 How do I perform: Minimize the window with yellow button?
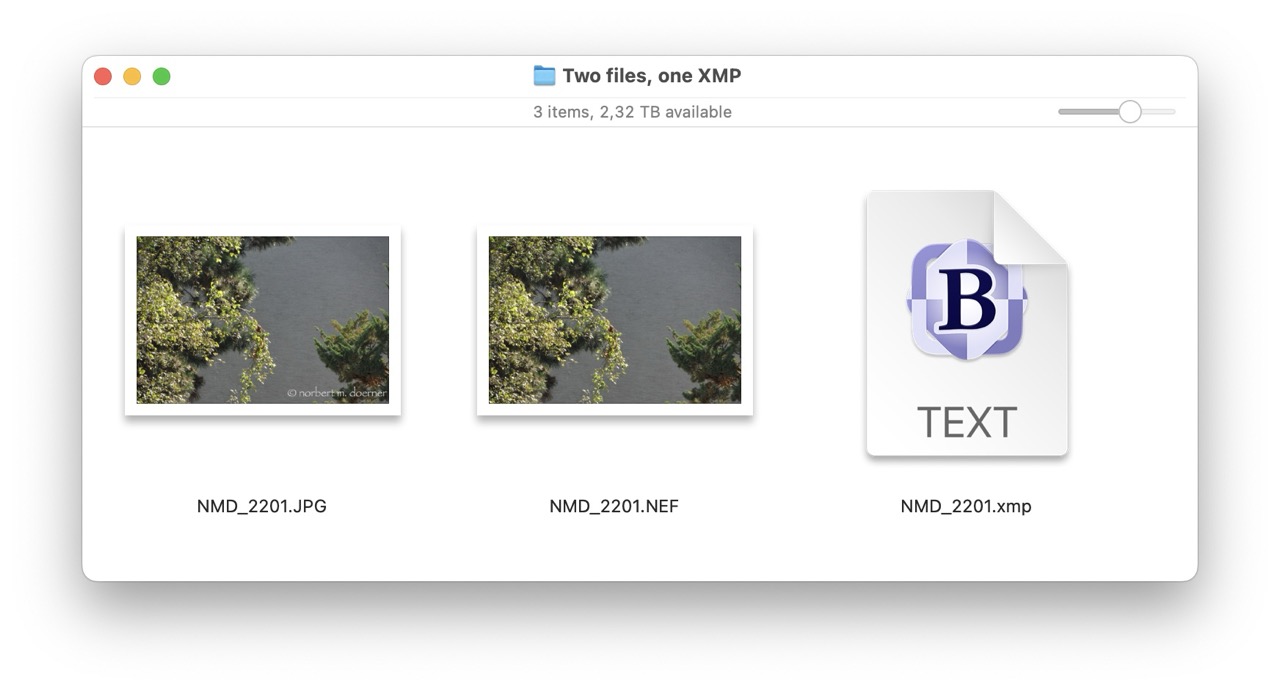pos(132,76)
